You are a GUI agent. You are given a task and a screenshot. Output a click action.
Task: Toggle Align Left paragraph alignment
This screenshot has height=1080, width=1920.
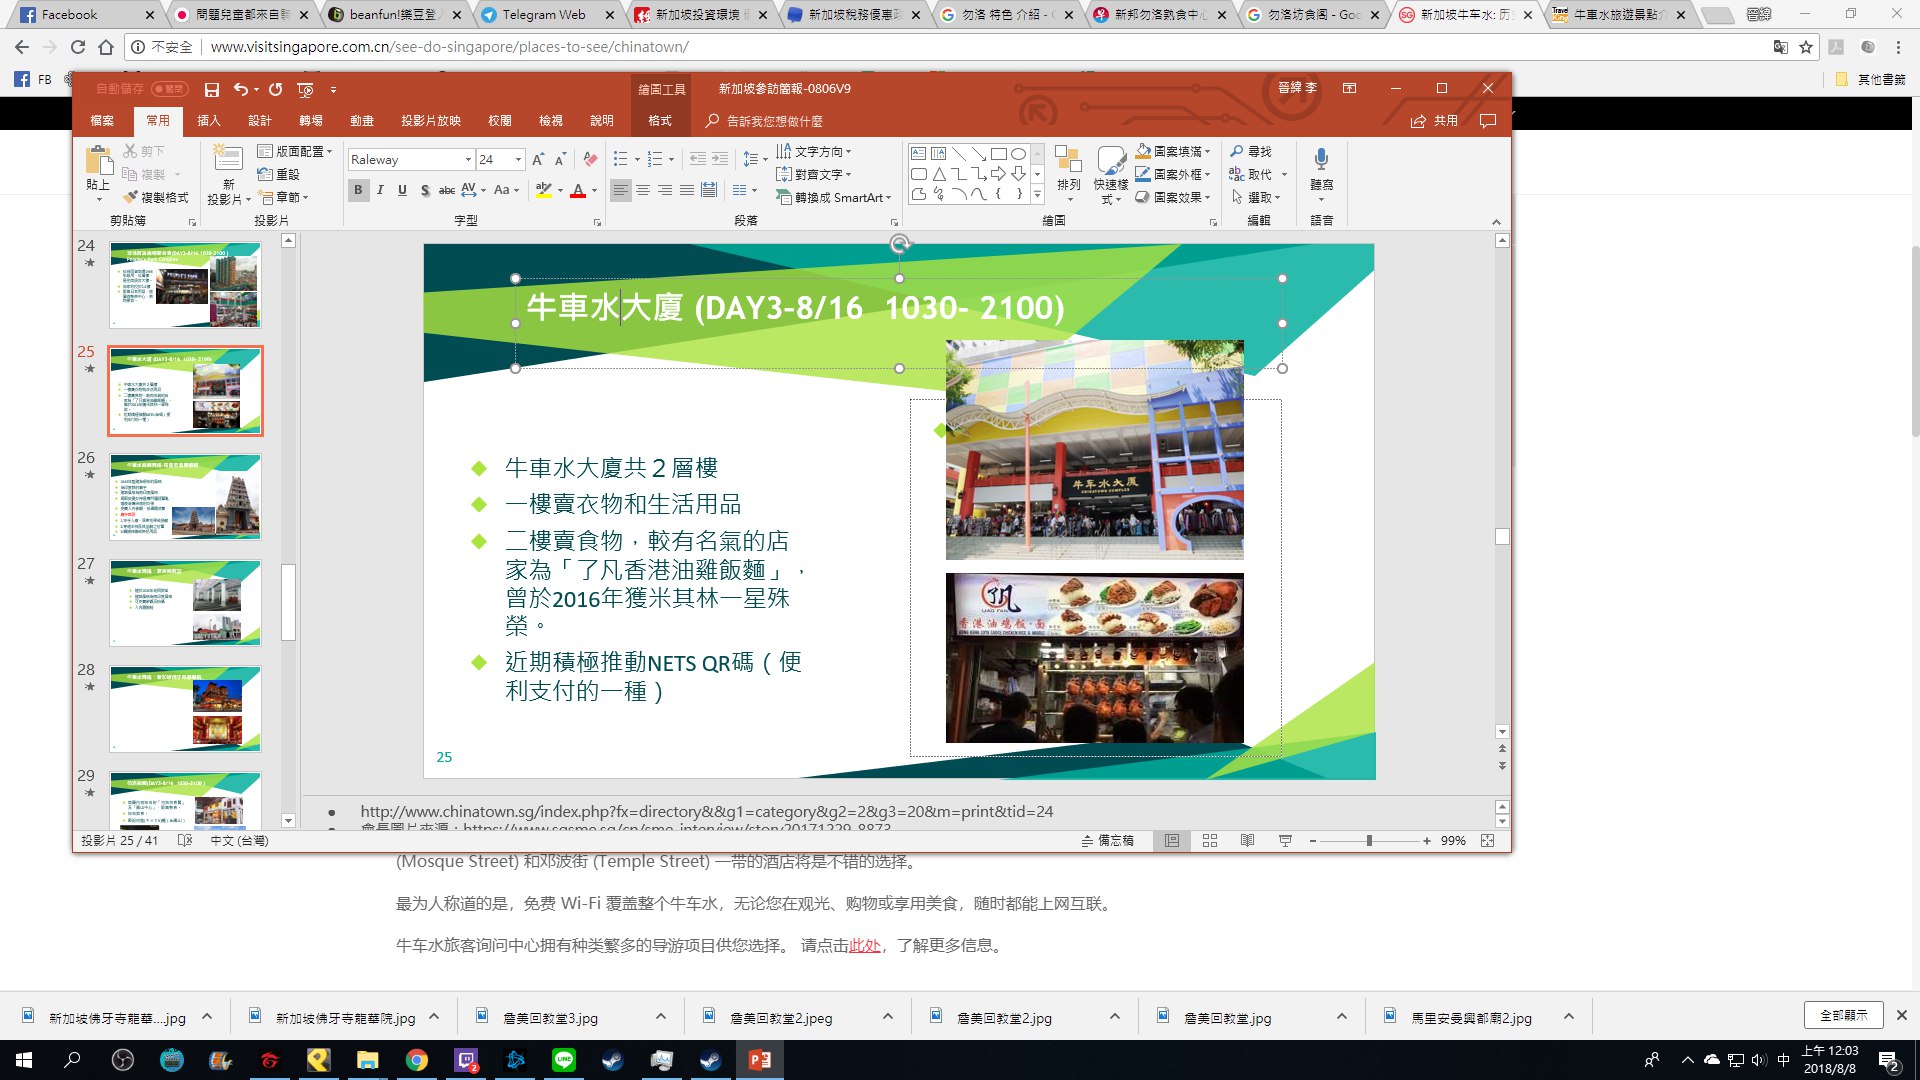coord(621,190)
